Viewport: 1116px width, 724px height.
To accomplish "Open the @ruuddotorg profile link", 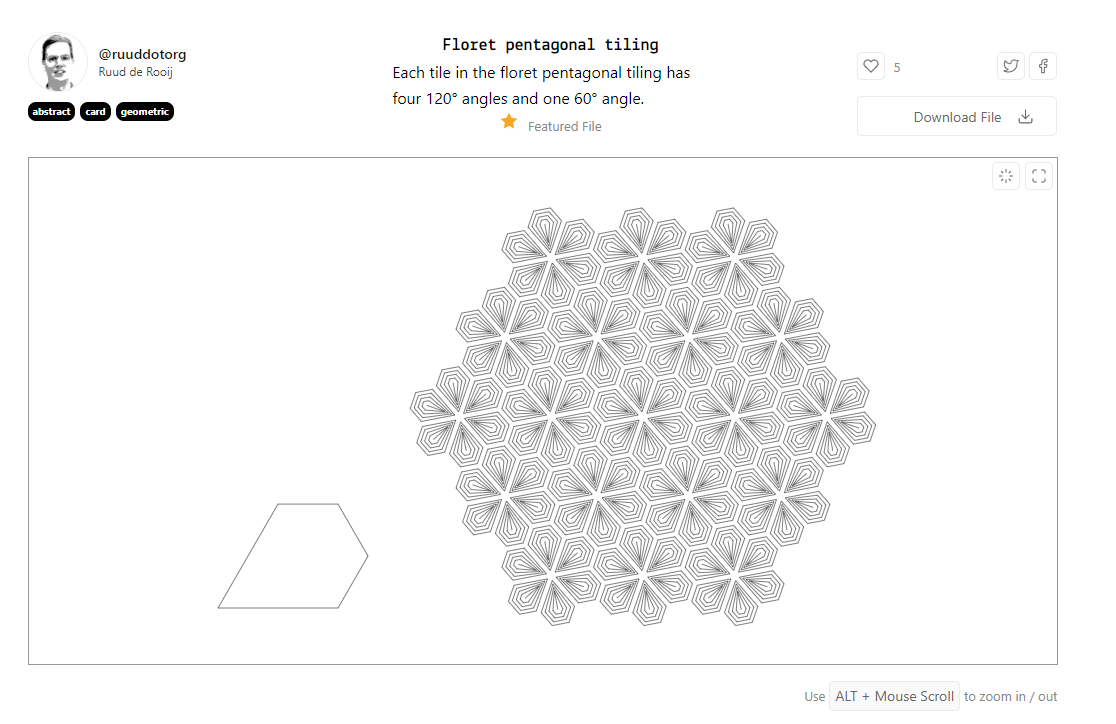I will point(142,54).
